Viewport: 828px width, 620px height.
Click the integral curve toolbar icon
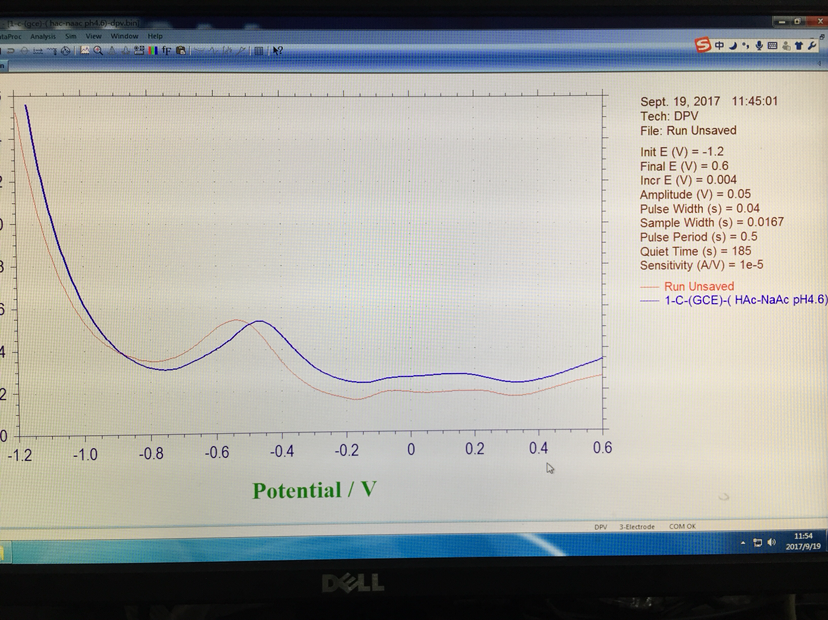click(227, 51)
